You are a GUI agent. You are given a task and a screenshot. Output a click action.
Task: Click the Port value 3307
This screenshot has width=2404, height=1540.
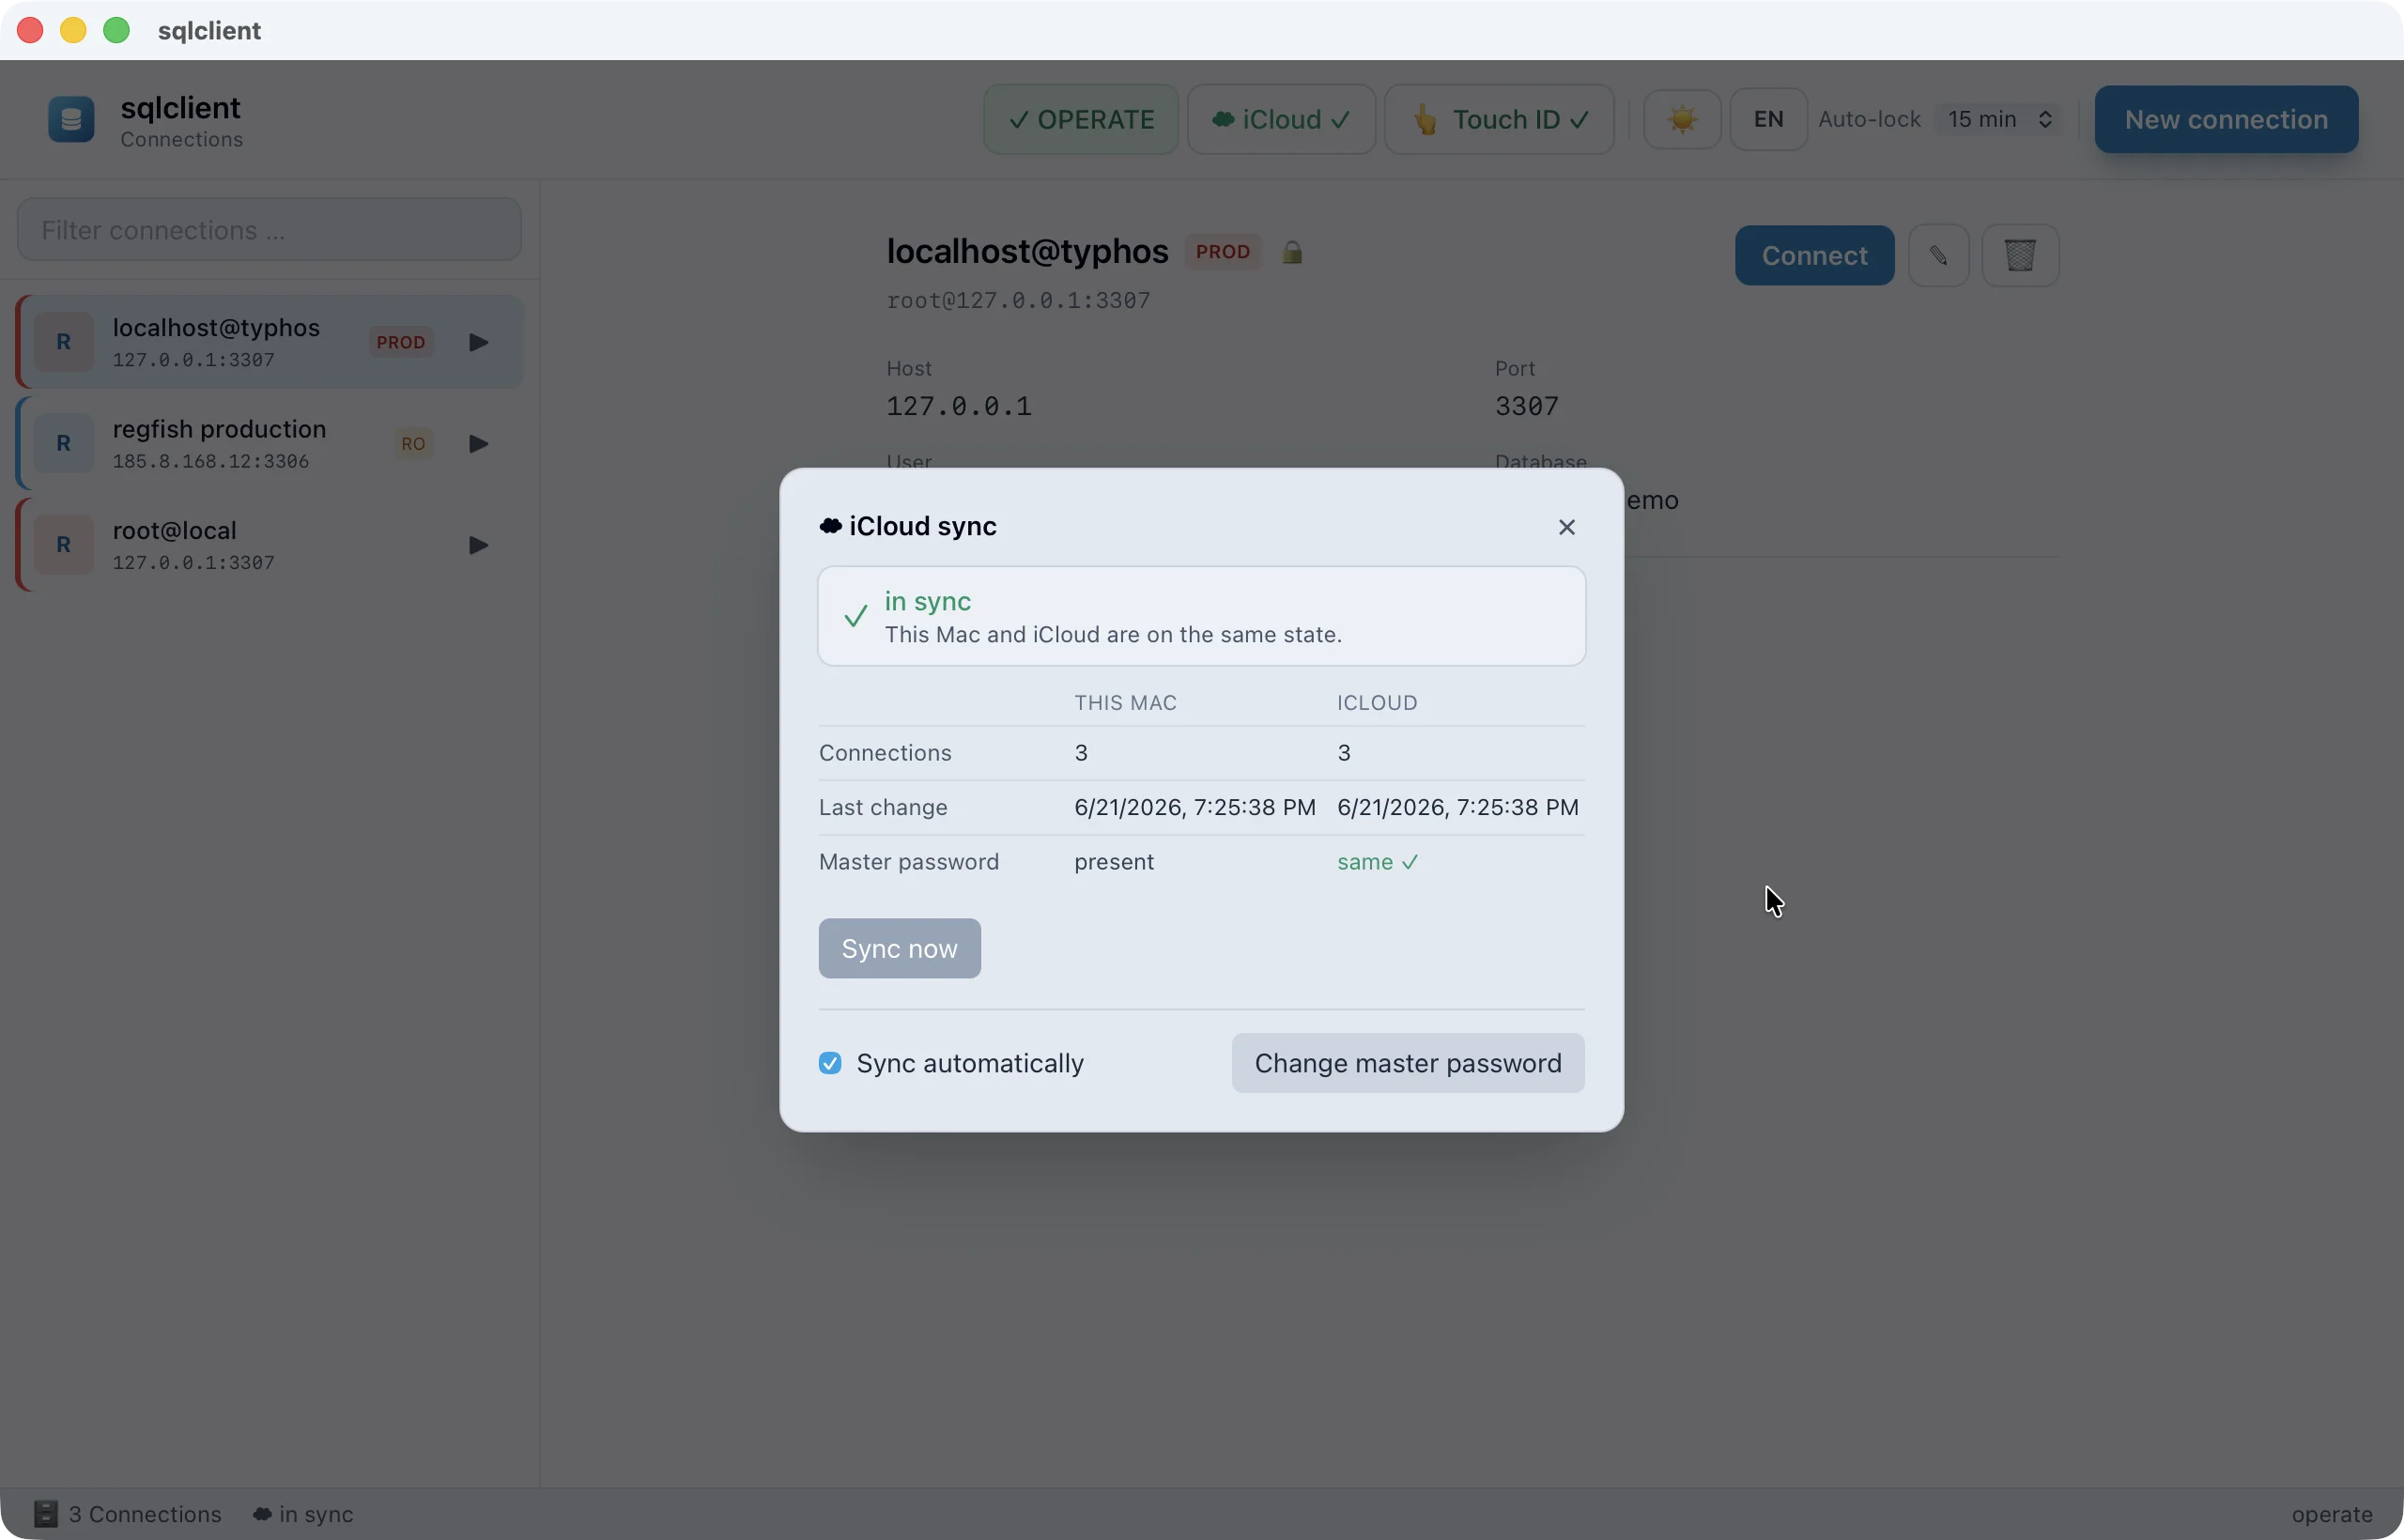[x=1526, y=406]
